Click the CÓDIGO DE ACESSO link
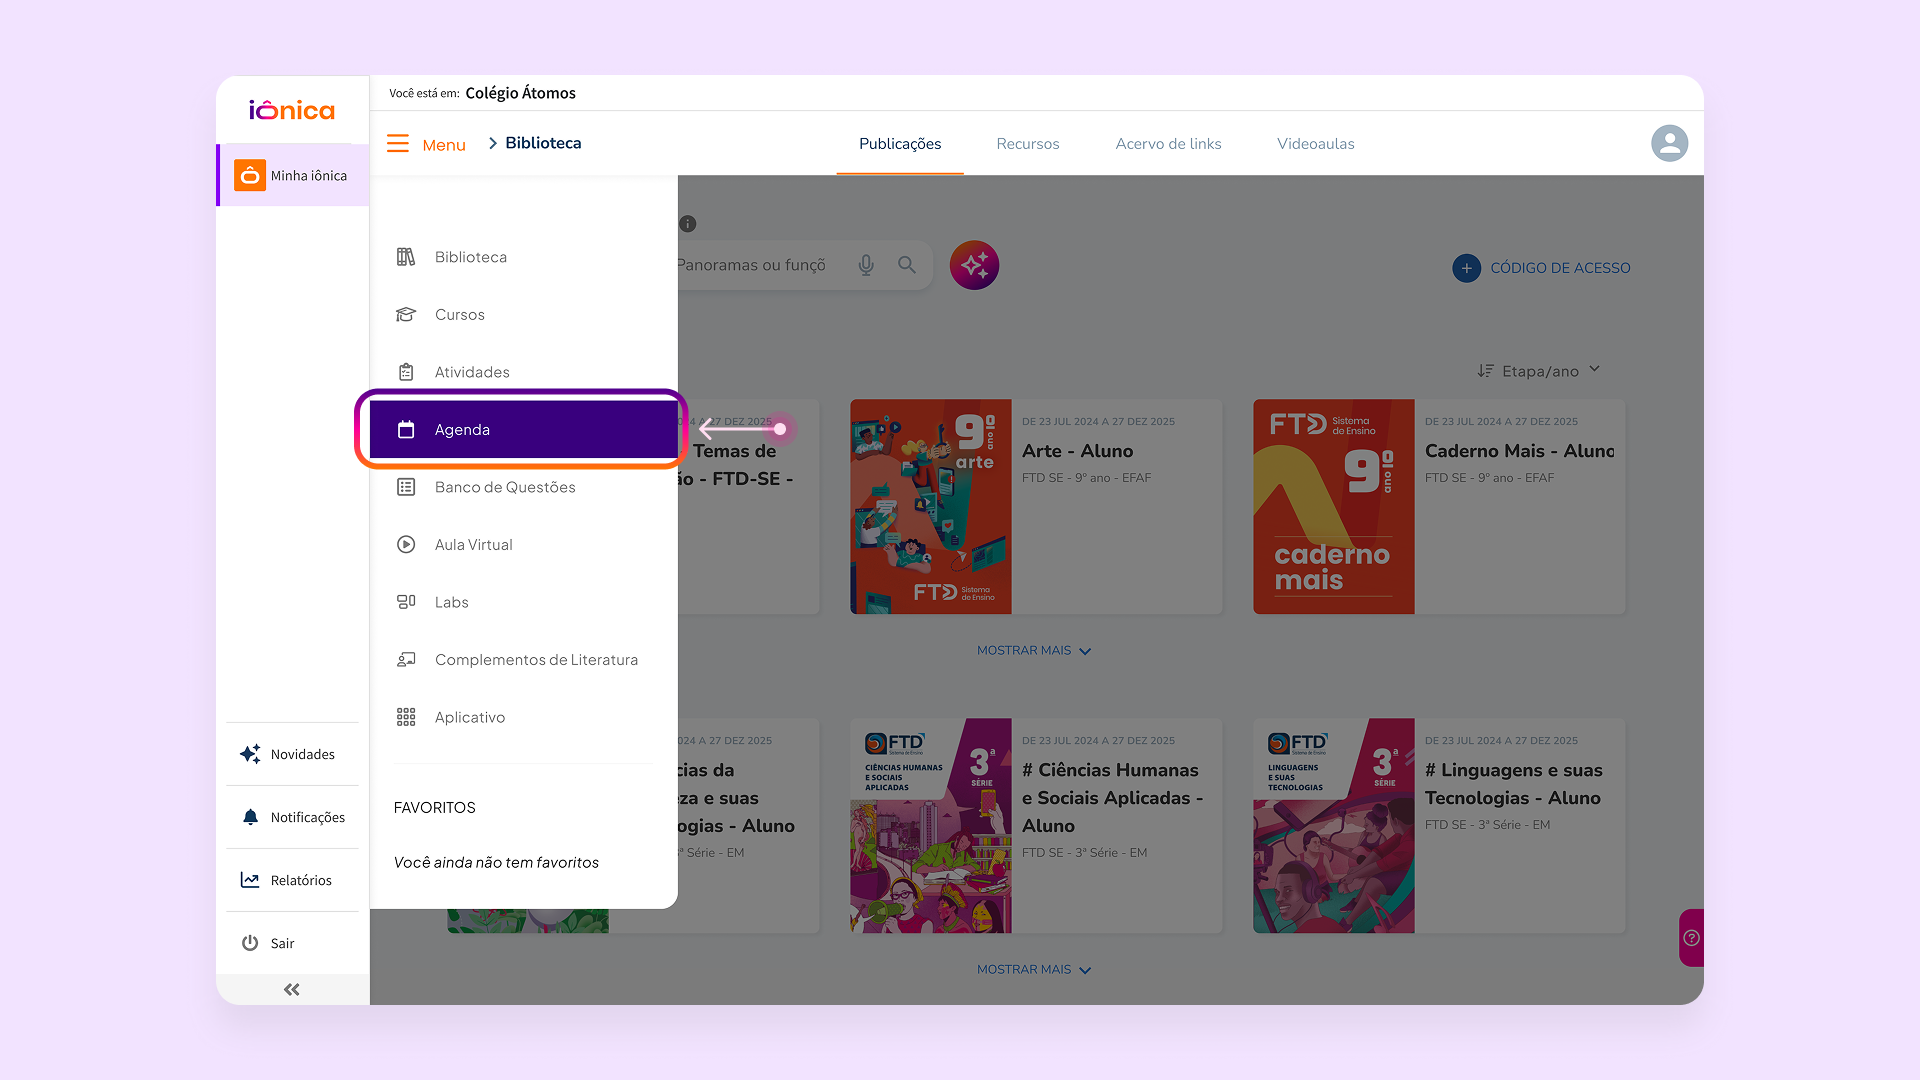This screenshot has height=1080, width=1920. point(1560,268)
